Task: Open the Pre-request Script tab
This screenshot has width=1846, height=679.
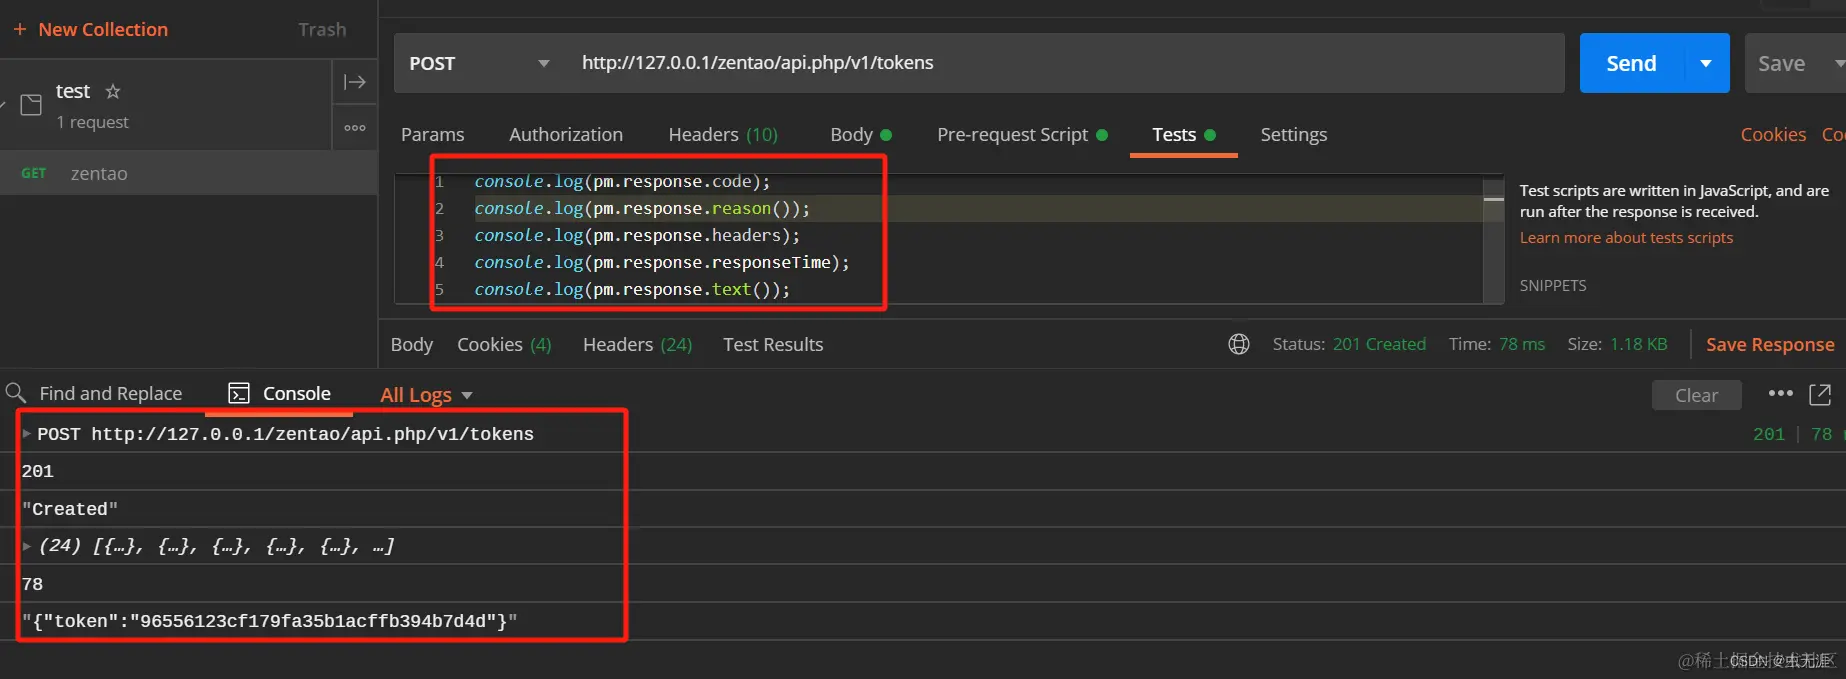Action: (x=1022, y=134)
